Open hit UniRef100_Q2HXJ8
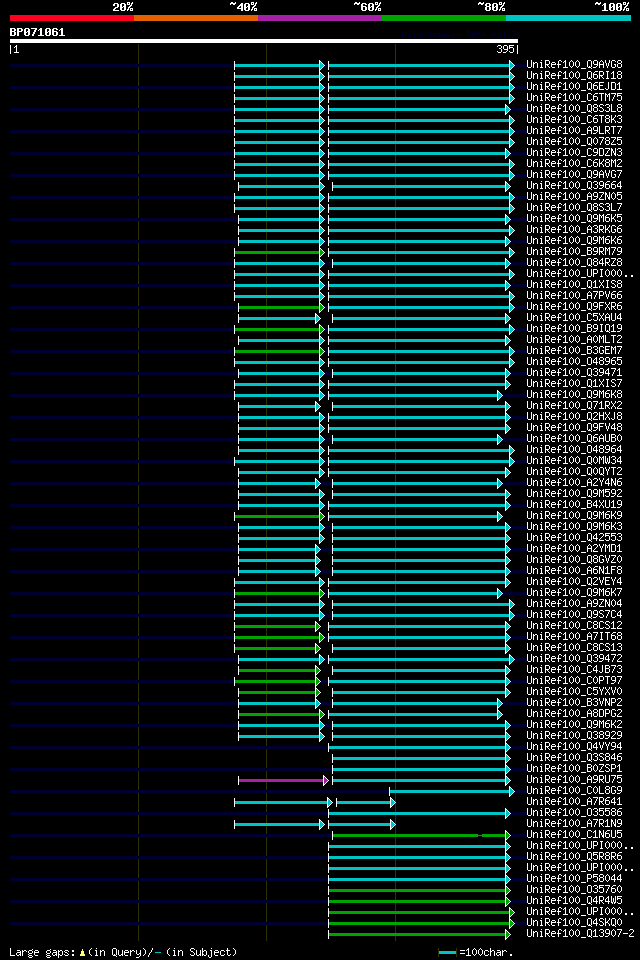Image resolution: width=640 pixels, height=960 pixels. [574, 417]
